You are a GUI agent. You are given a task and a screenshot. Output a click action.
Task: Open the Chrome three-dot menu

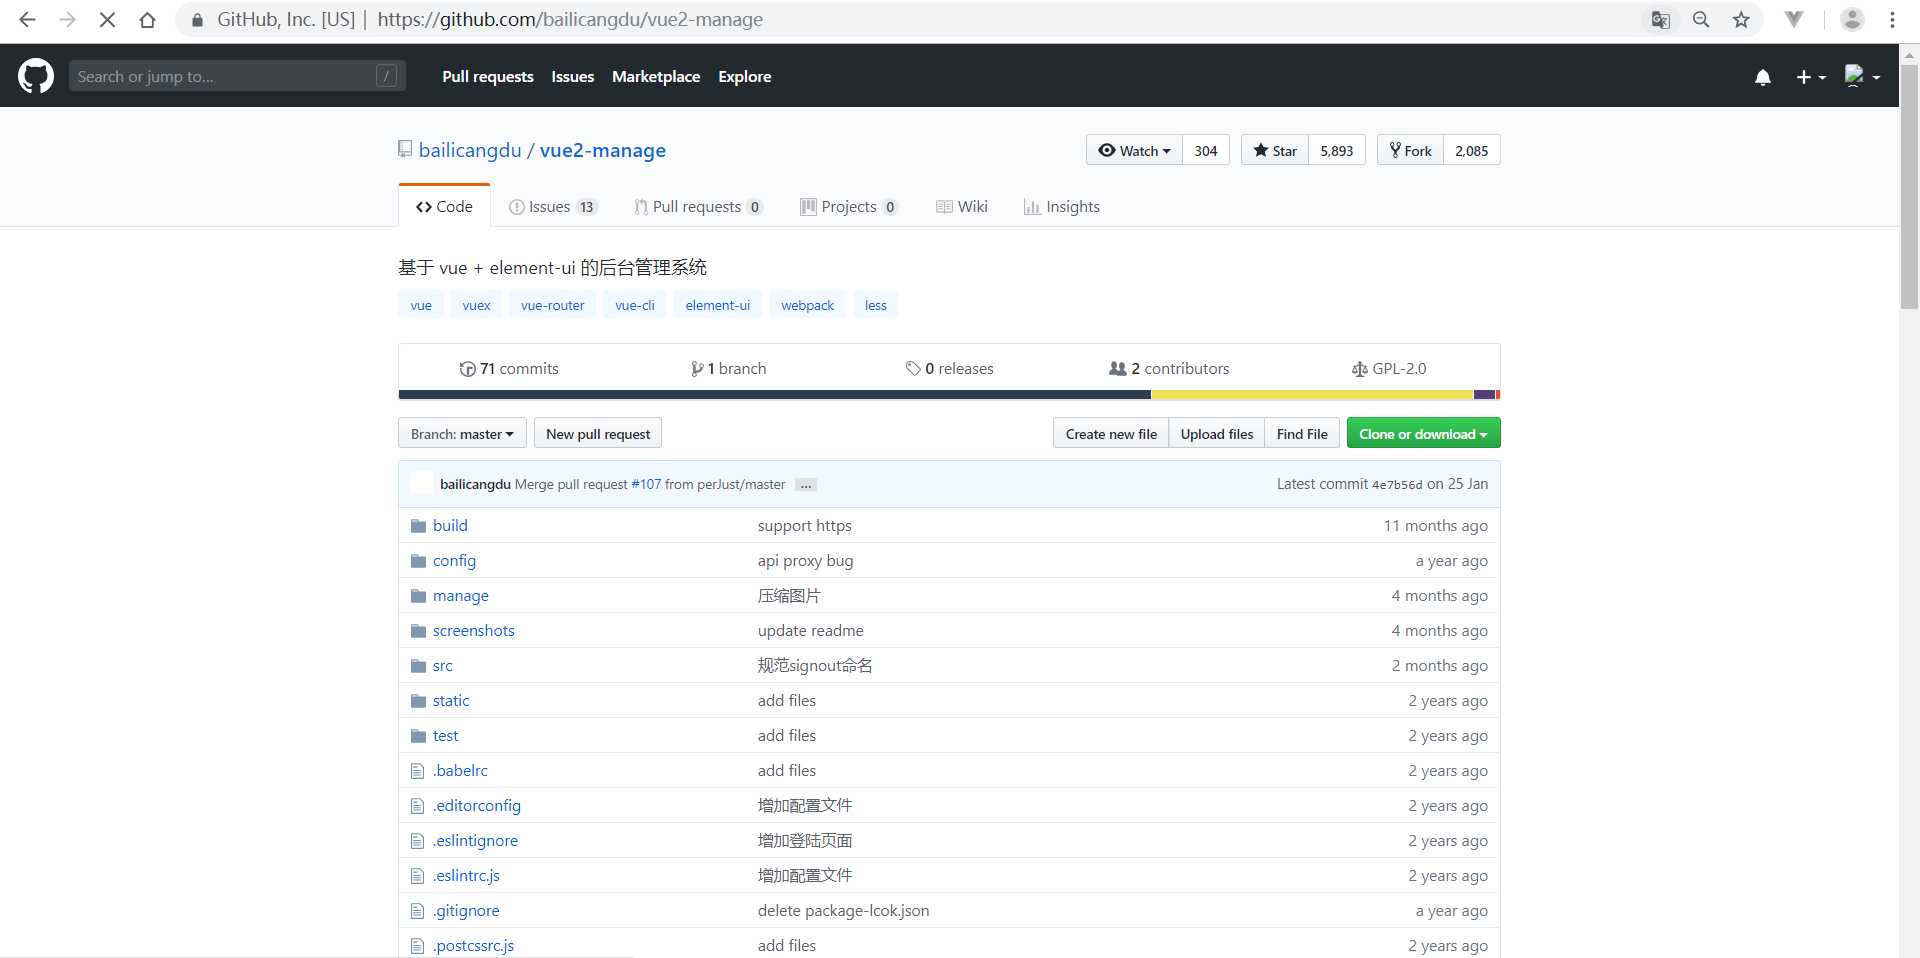tap(1892, 20)
